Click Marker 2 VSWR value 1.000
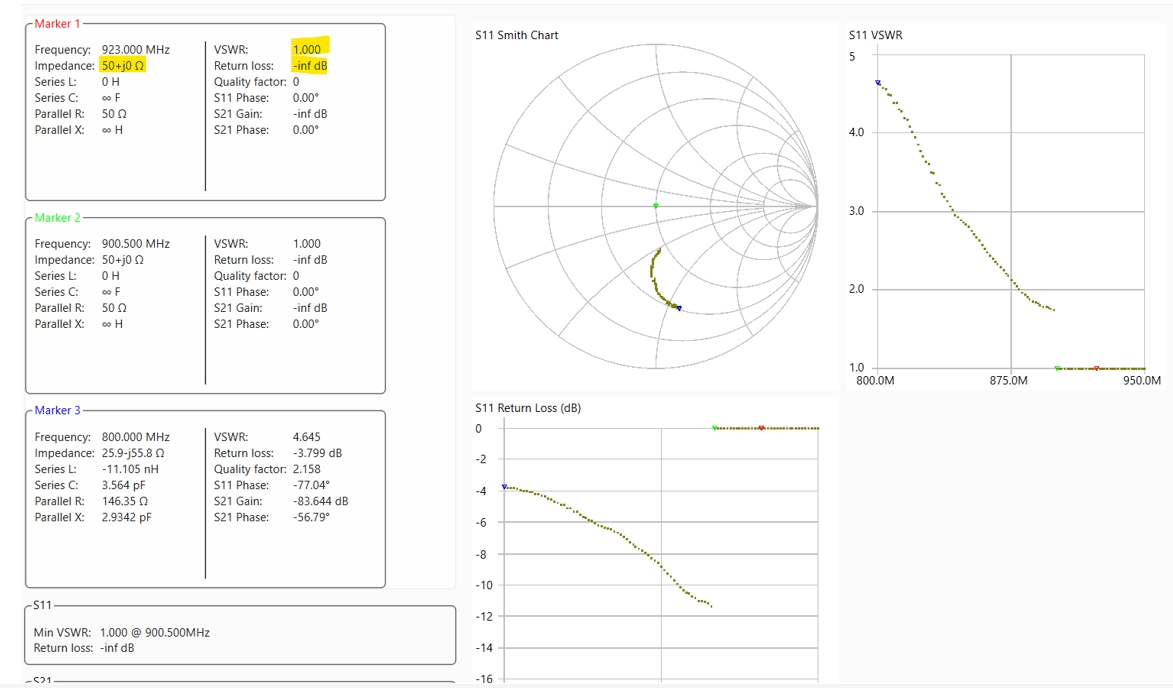The height and width of the screenshot is (688, 1173). tap(307, 244)
